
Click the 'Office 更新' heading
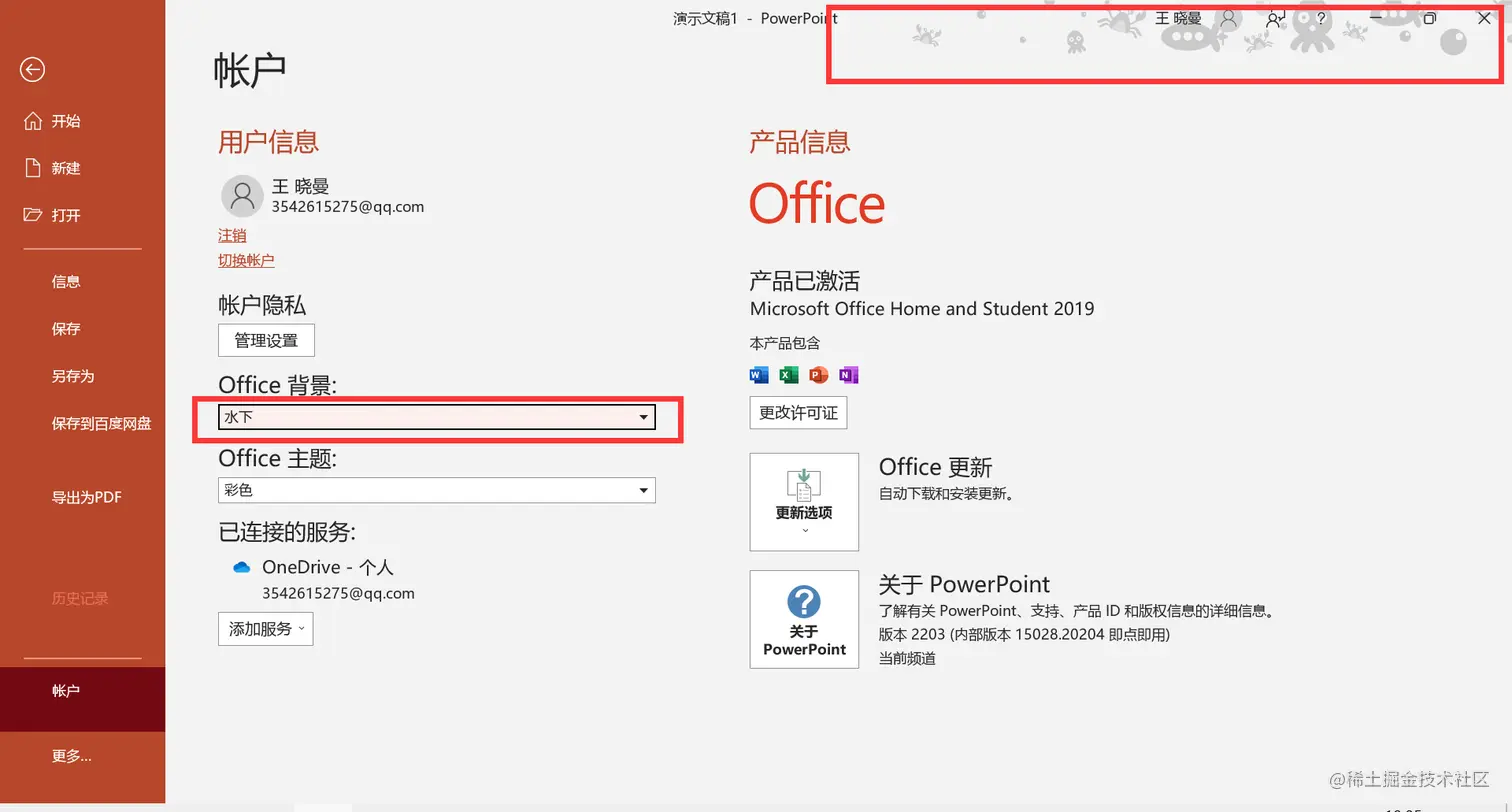point(935,467)
